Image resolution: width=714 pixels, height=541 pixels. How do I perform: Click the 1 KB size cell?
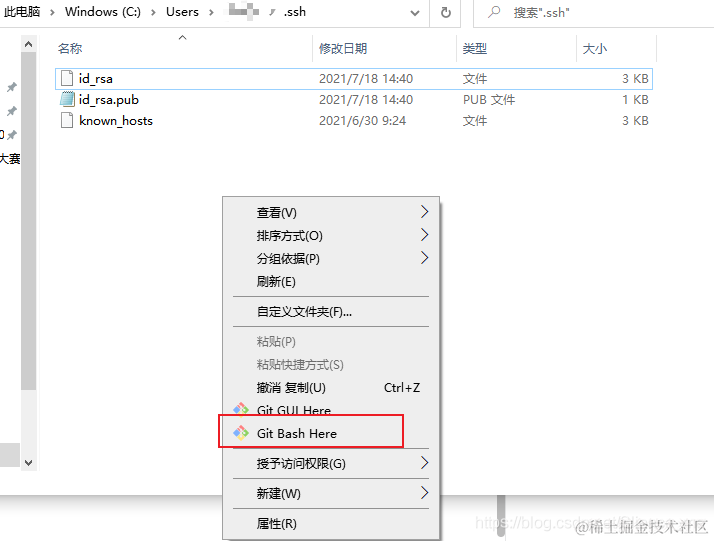(x=636, y=100)
